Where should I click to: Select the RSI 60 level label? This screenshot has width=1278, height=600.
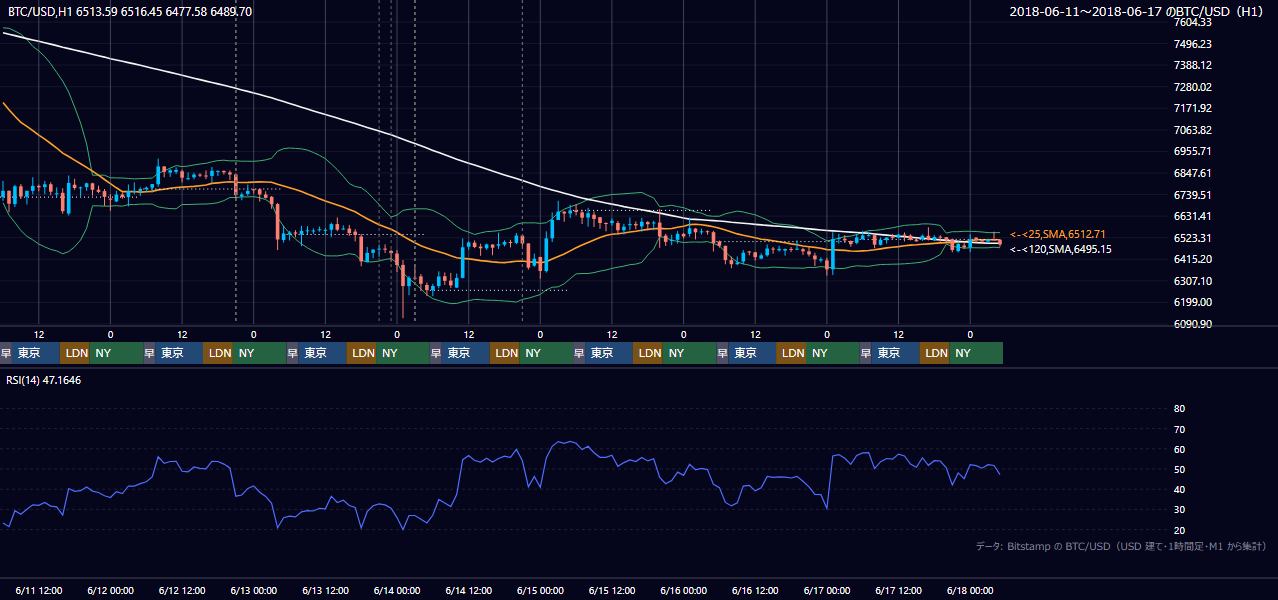pyautogui.click(x=1179, y=449)
